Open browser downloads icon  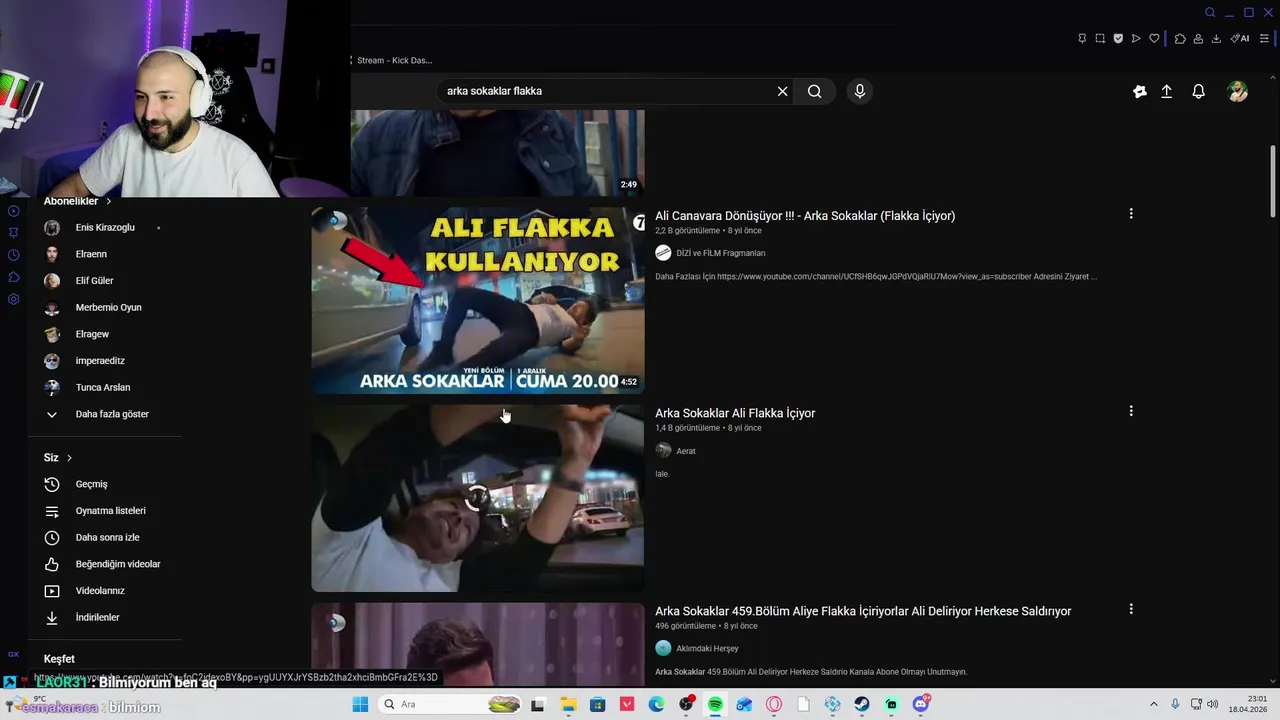coord(1216,38)
